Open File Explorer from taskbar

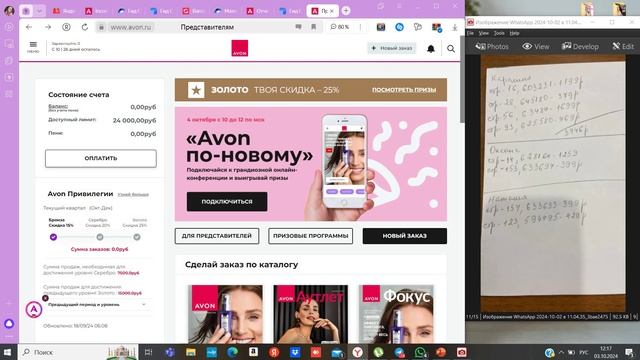pos(191,352)
